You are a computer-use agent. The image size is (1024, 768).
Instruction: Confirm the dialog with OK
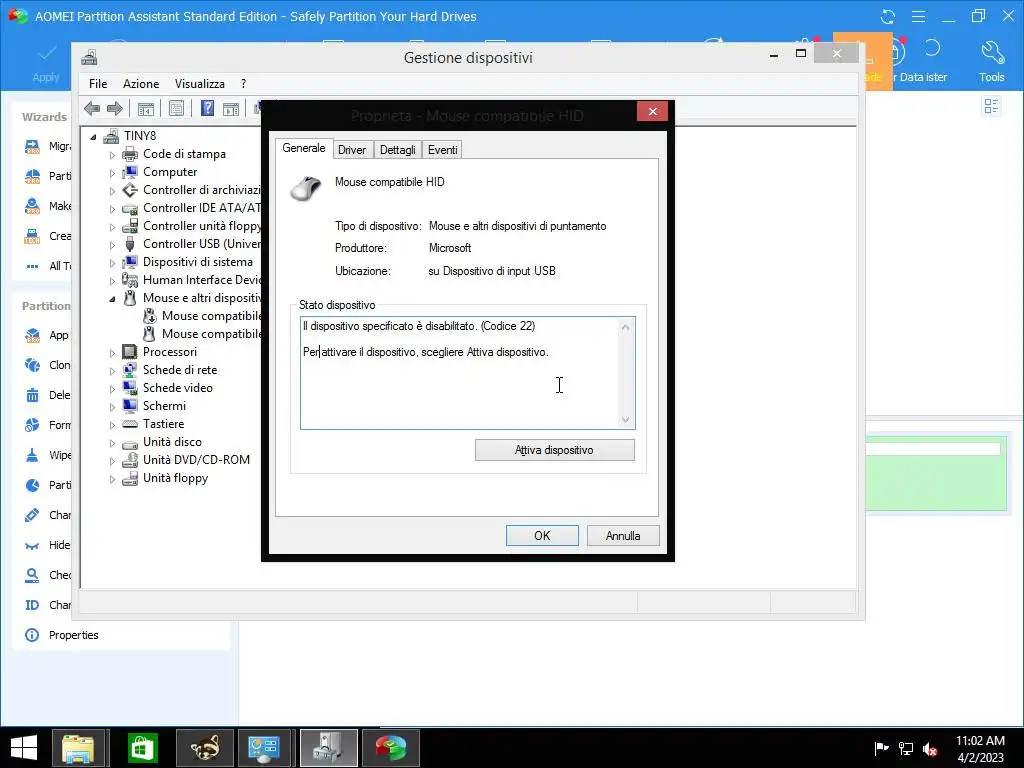pos(542,536)
